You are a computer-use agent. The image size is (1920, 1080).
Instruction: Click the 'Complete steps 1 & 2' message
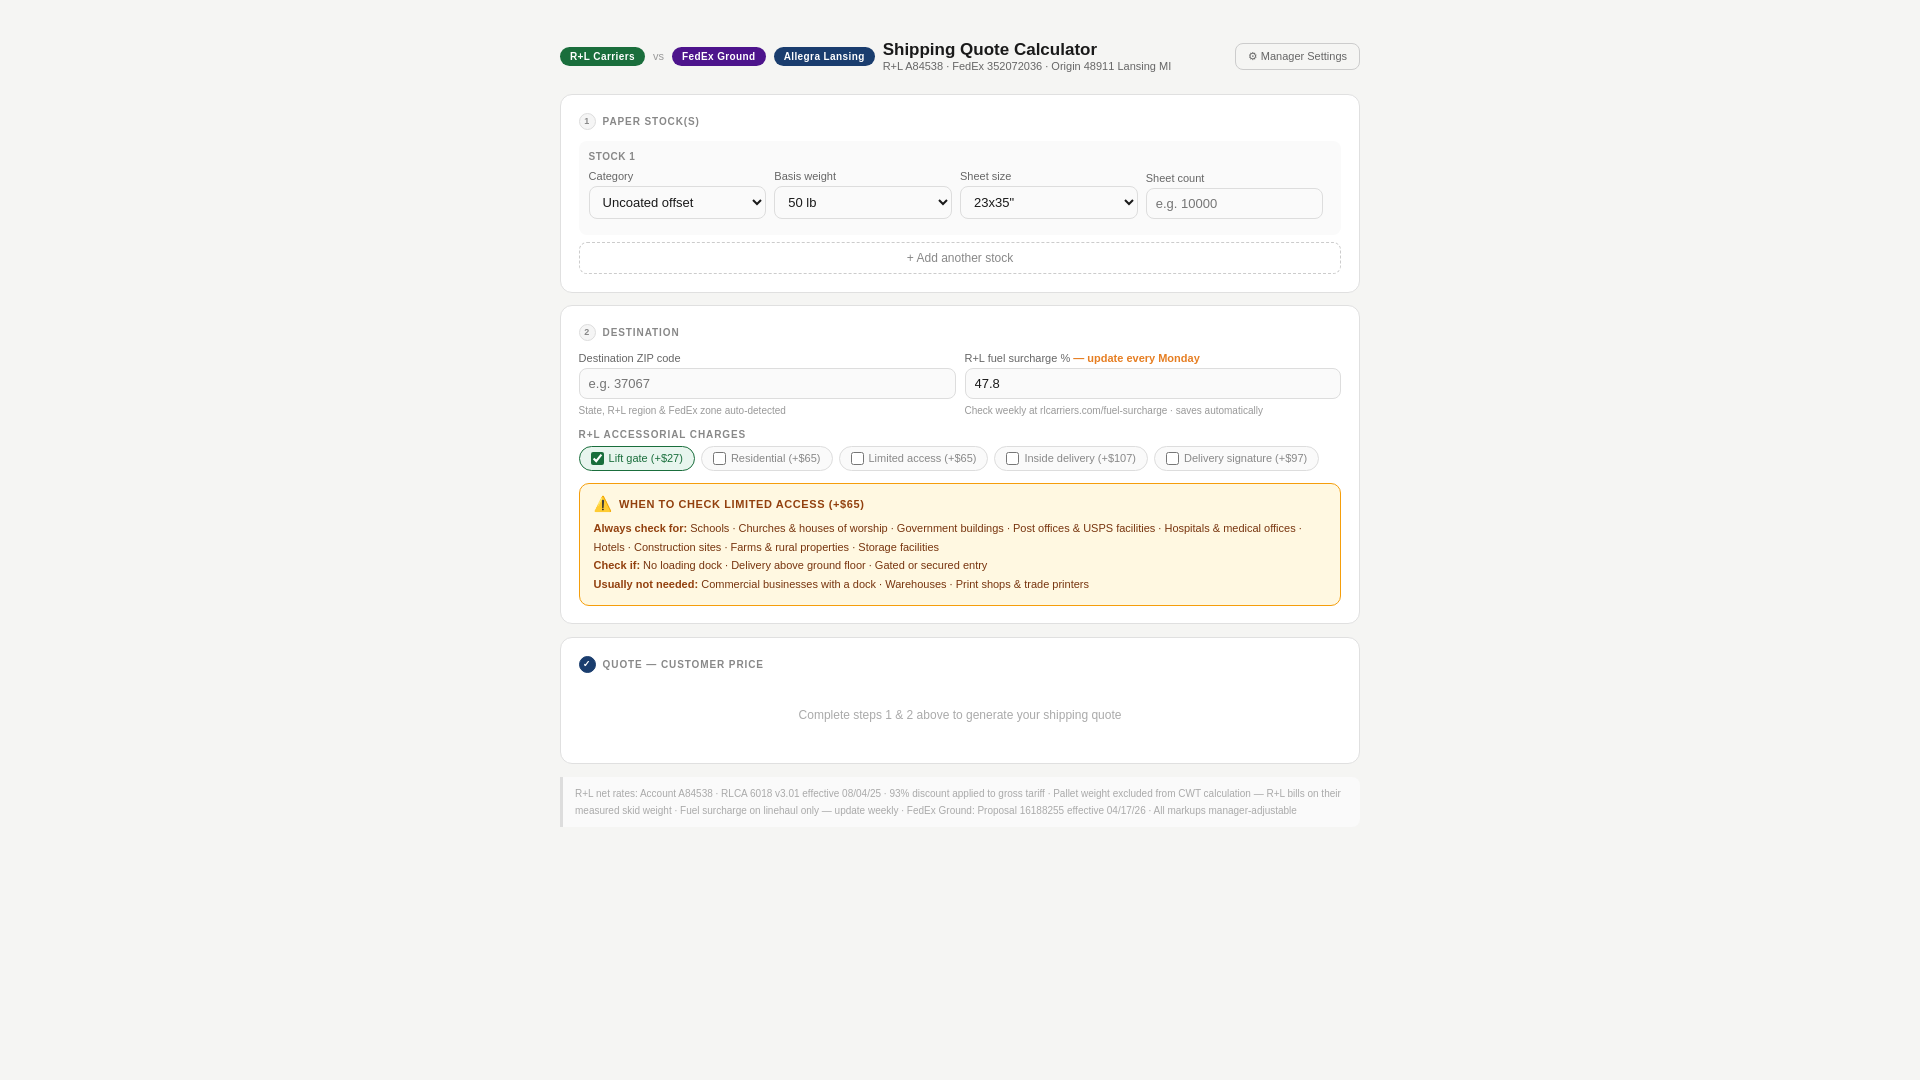[x=960, y=715]
